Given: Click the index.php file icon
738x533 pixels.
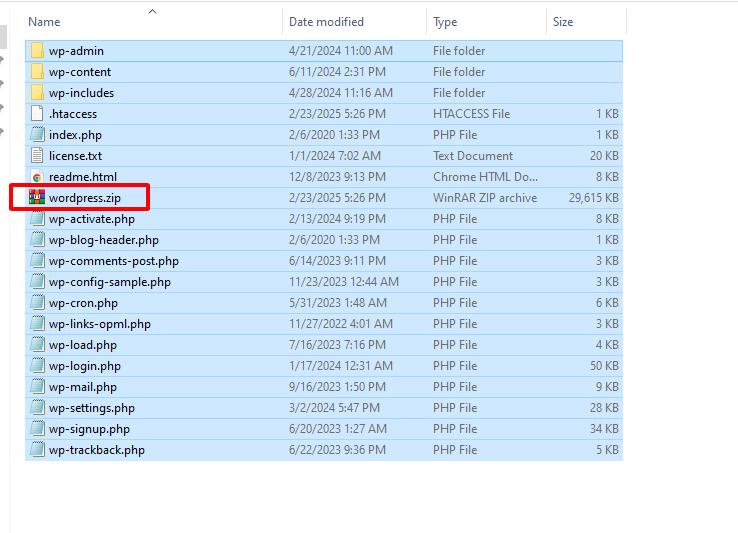Looking at the screenshot, I should 37,135.
